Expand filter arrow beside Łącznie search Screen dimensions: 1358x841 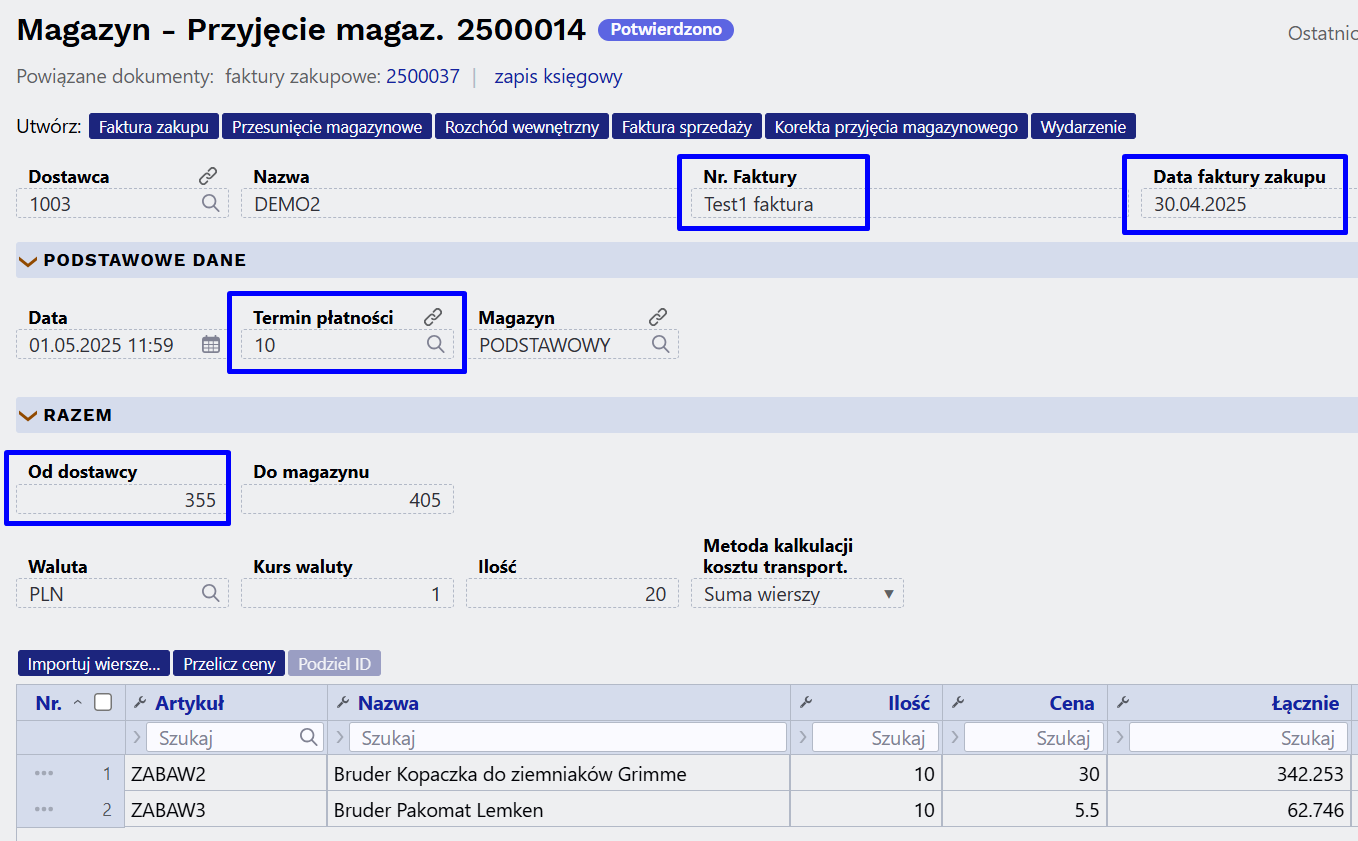coord(1120,738)
